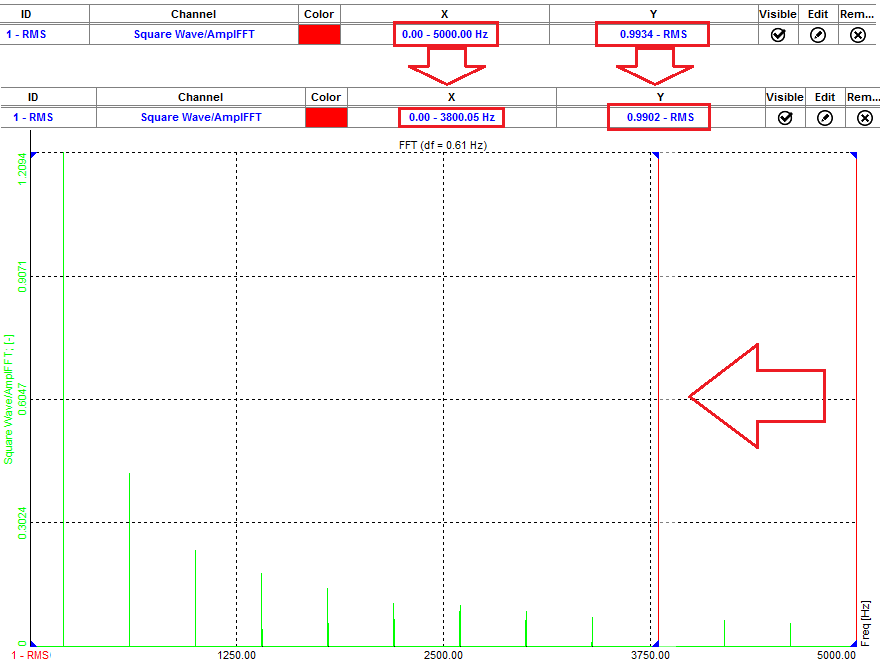The width and height of the screenshot is (880, 668).
Task: Click the 0.00 - 5000.00 Hz X value
Action: click(445, 34)
